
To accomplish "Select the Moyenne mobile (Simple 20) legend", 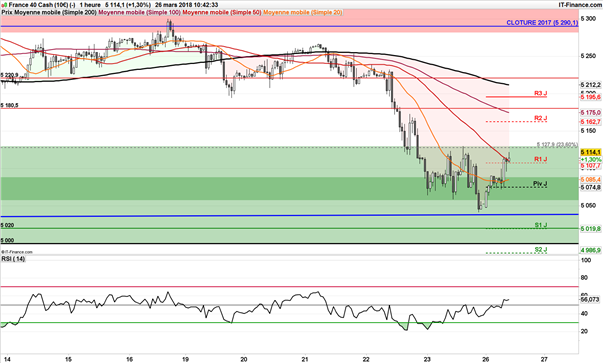I will (302, 12).
